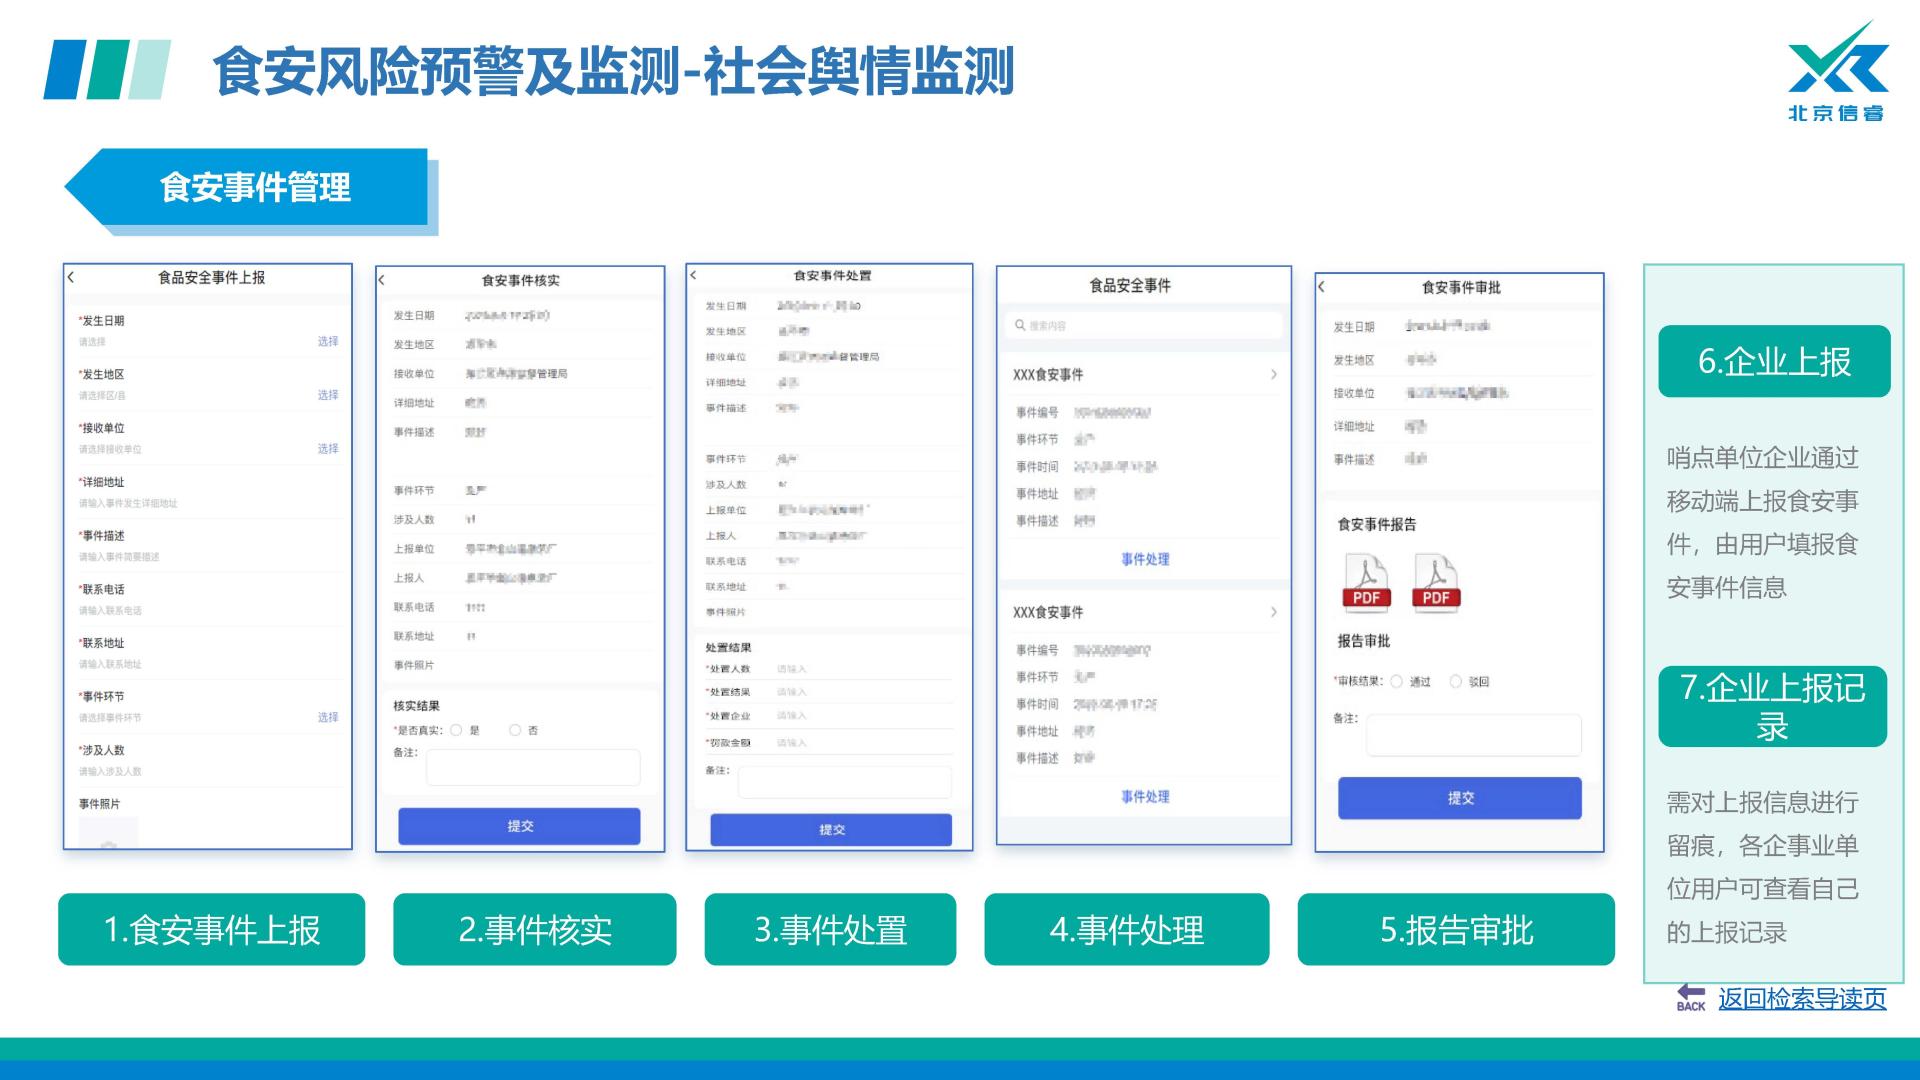Open 选择 picker for 接收单位

328,448
